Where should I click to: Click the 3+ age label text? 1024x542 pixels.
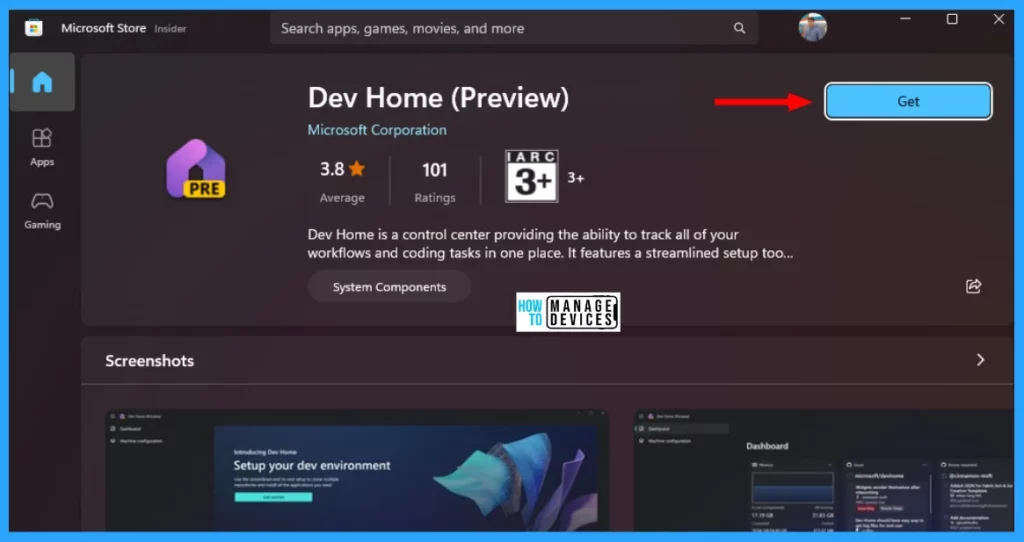coord(575,178)
